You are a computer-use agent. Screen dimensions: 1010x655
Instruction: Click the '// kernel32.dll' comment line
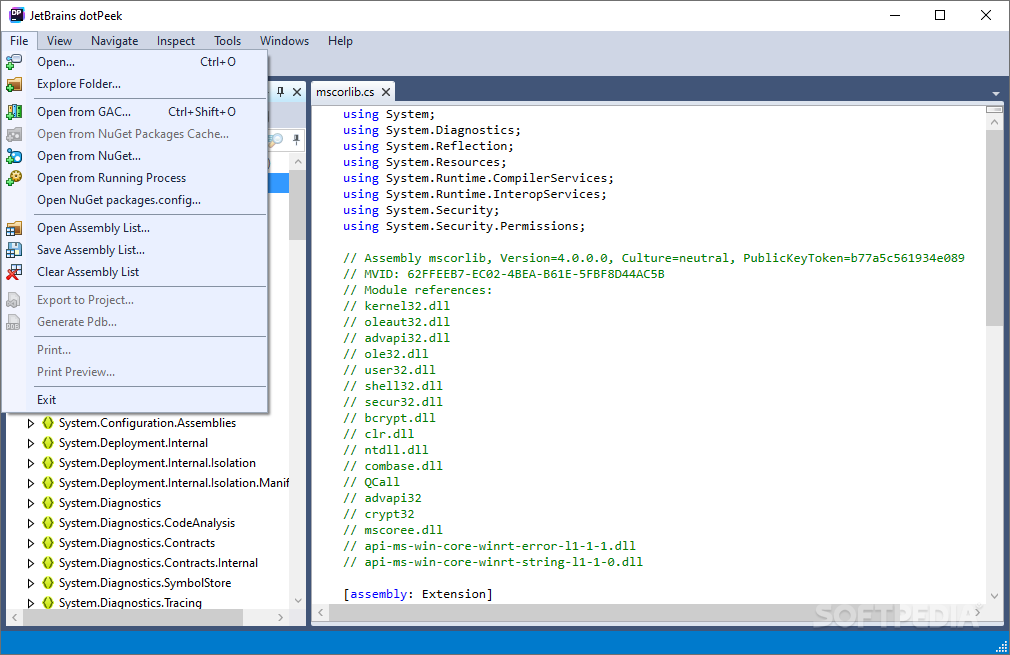click(396, 306)
